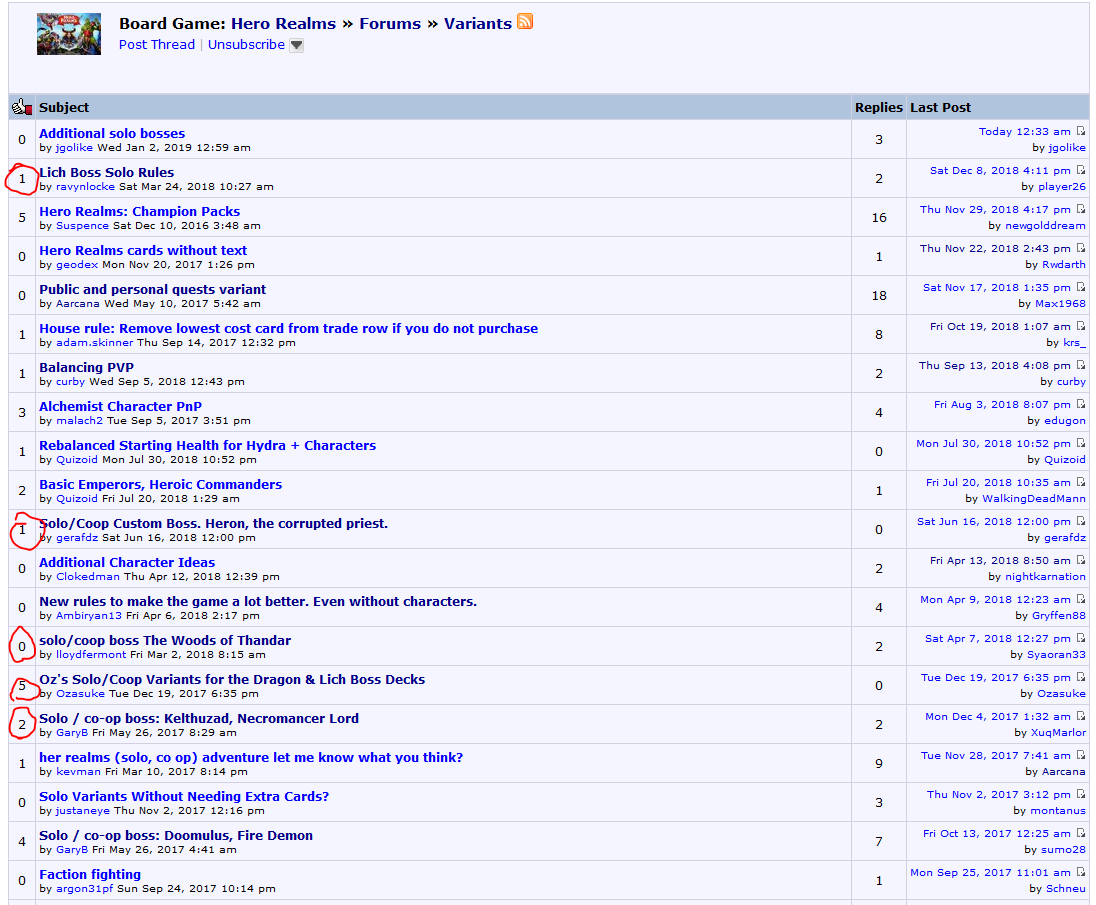Viewport: 1096px width, 905px height.
Task: Click last post icon for Doomulus Fire Demon thread
Action: [x=1081, y=834]
